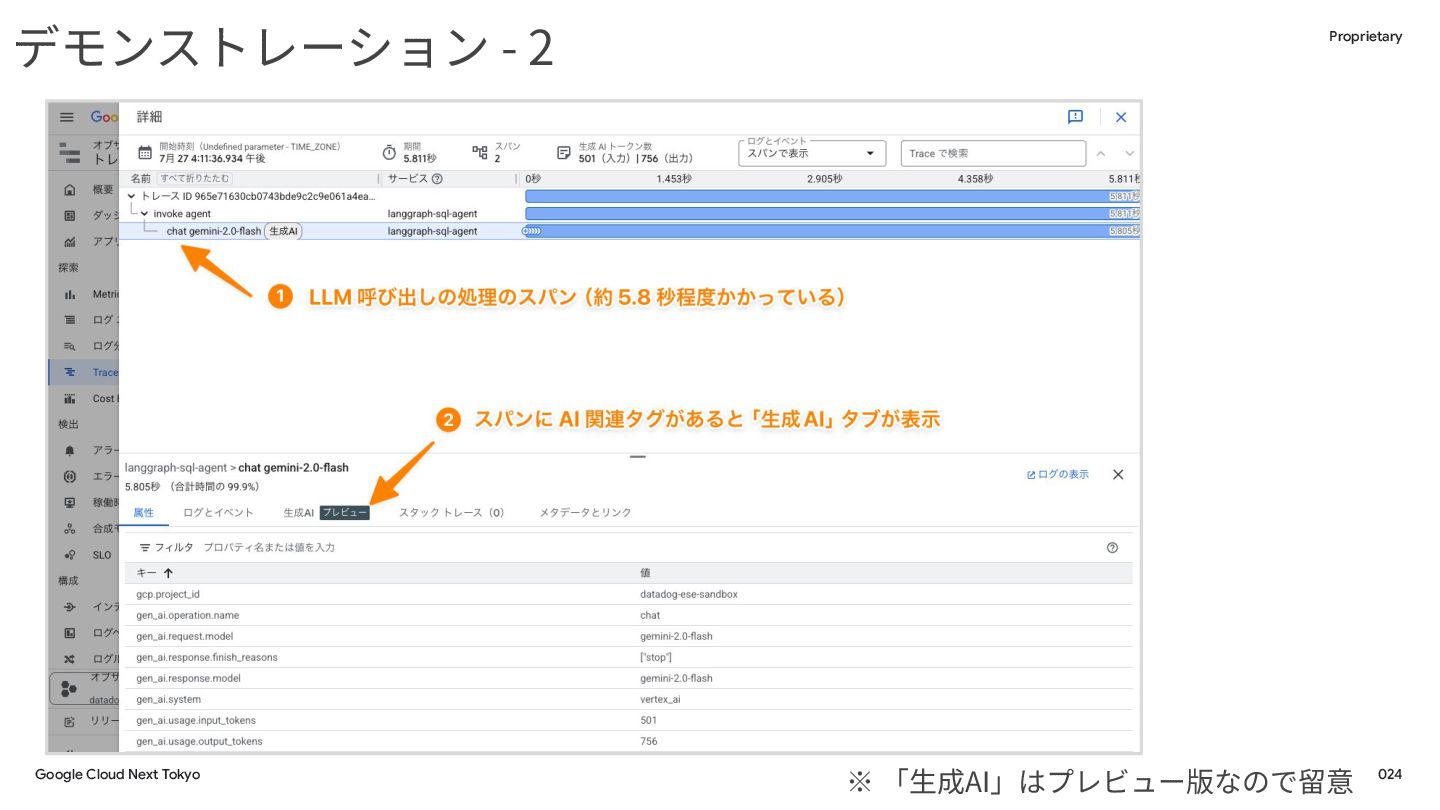1440x810 pixels.
Task: Click the ログの表示 link
Action: click(x=1058, y=474)
